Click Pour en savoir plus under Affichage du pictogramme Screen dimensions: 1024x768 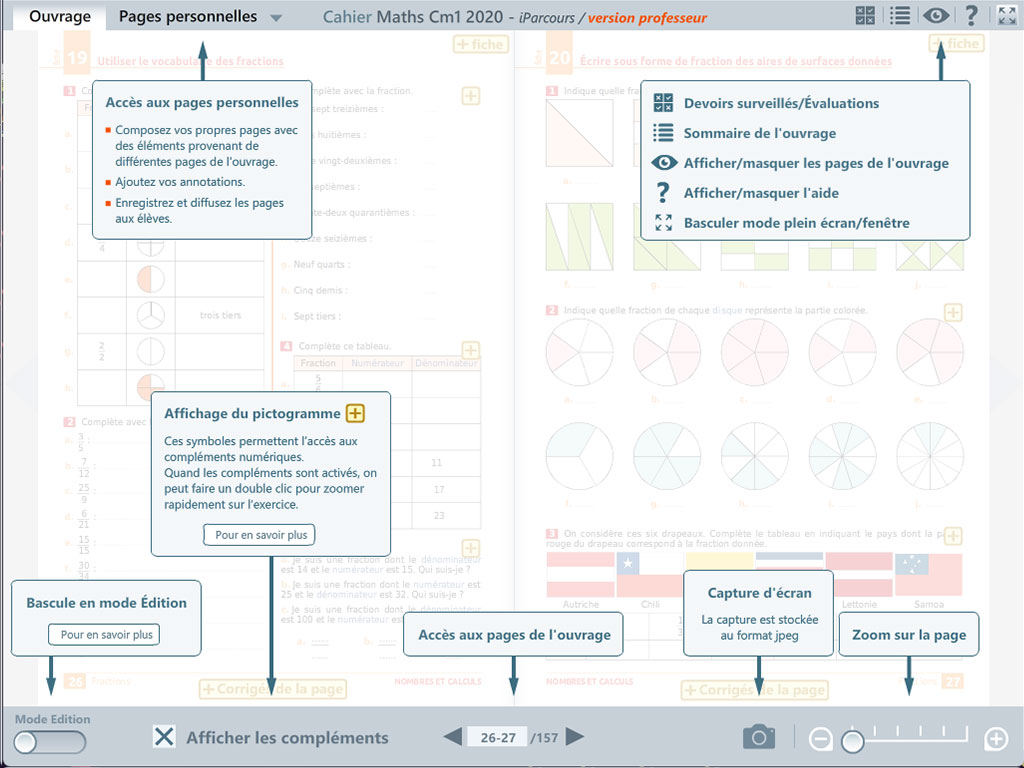click(x=261, y=535)
